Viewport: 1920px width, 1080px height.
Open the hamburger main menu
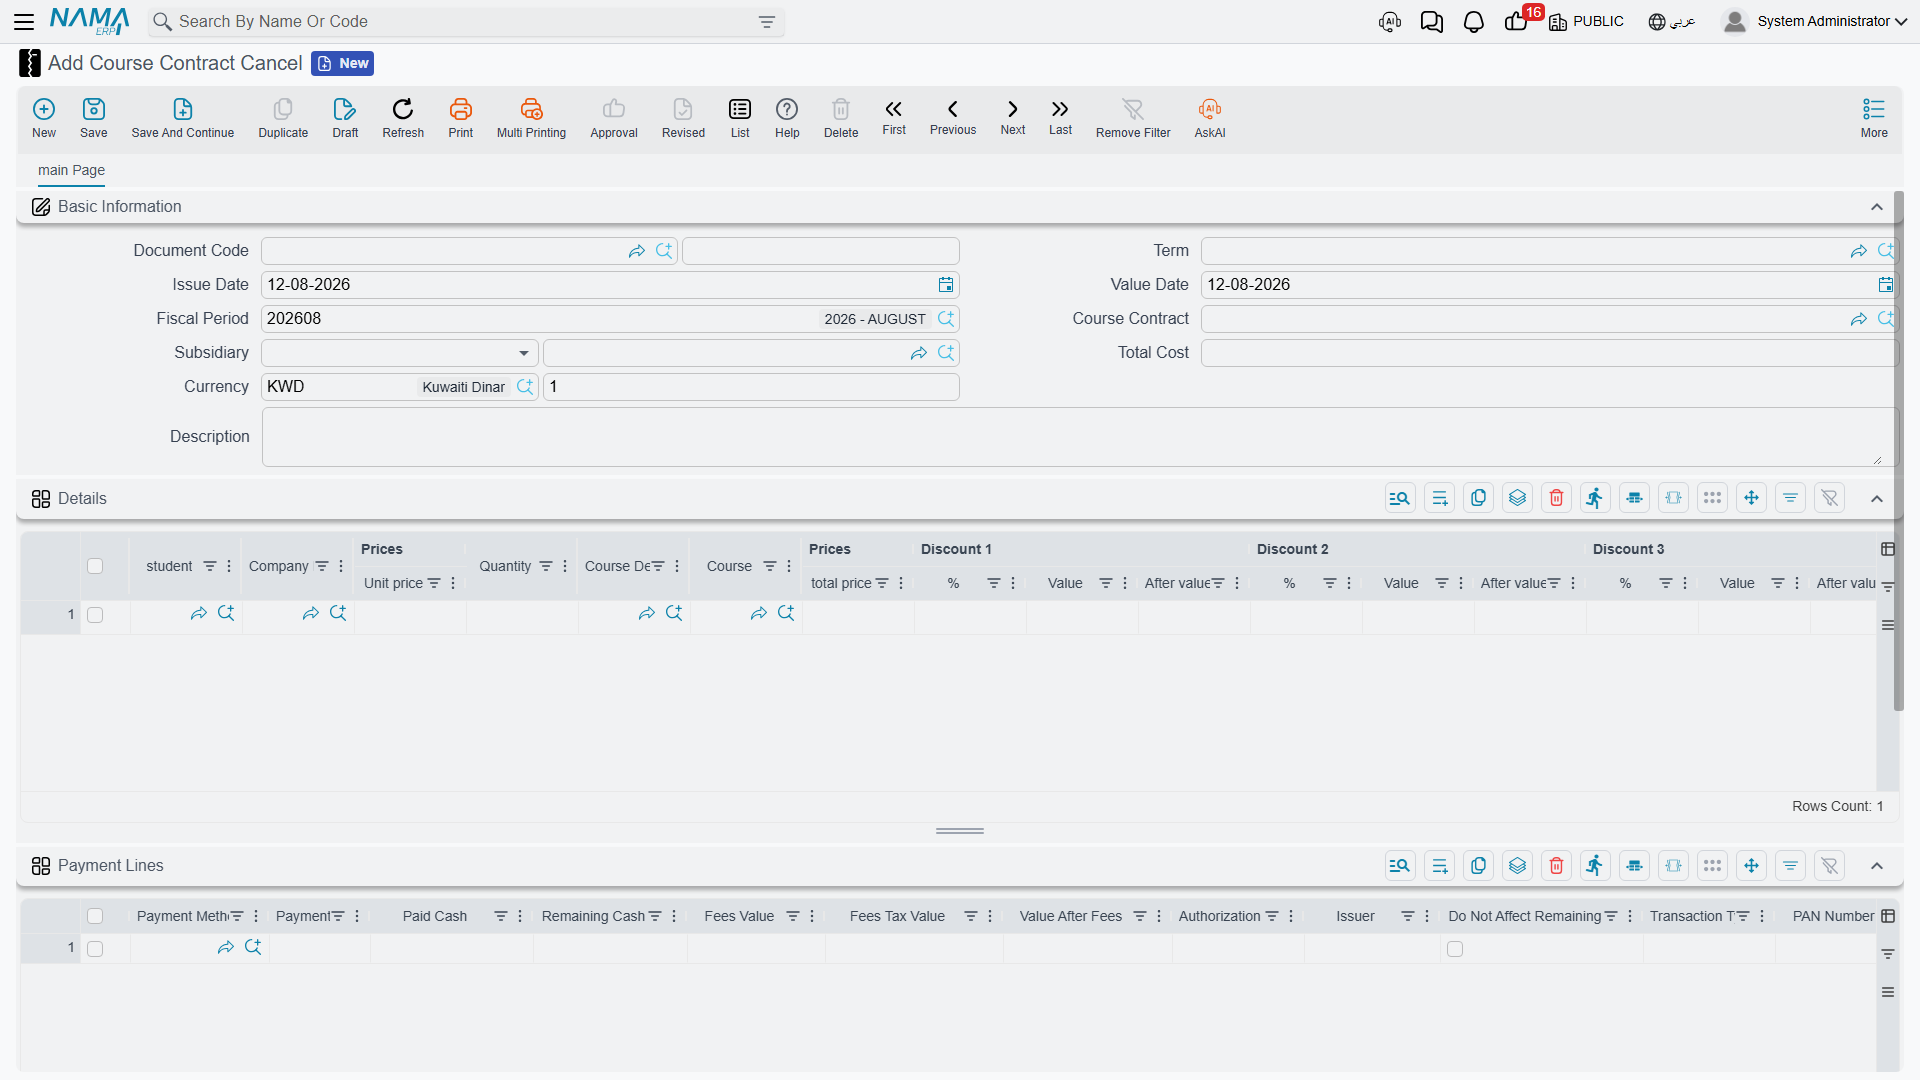24,21
